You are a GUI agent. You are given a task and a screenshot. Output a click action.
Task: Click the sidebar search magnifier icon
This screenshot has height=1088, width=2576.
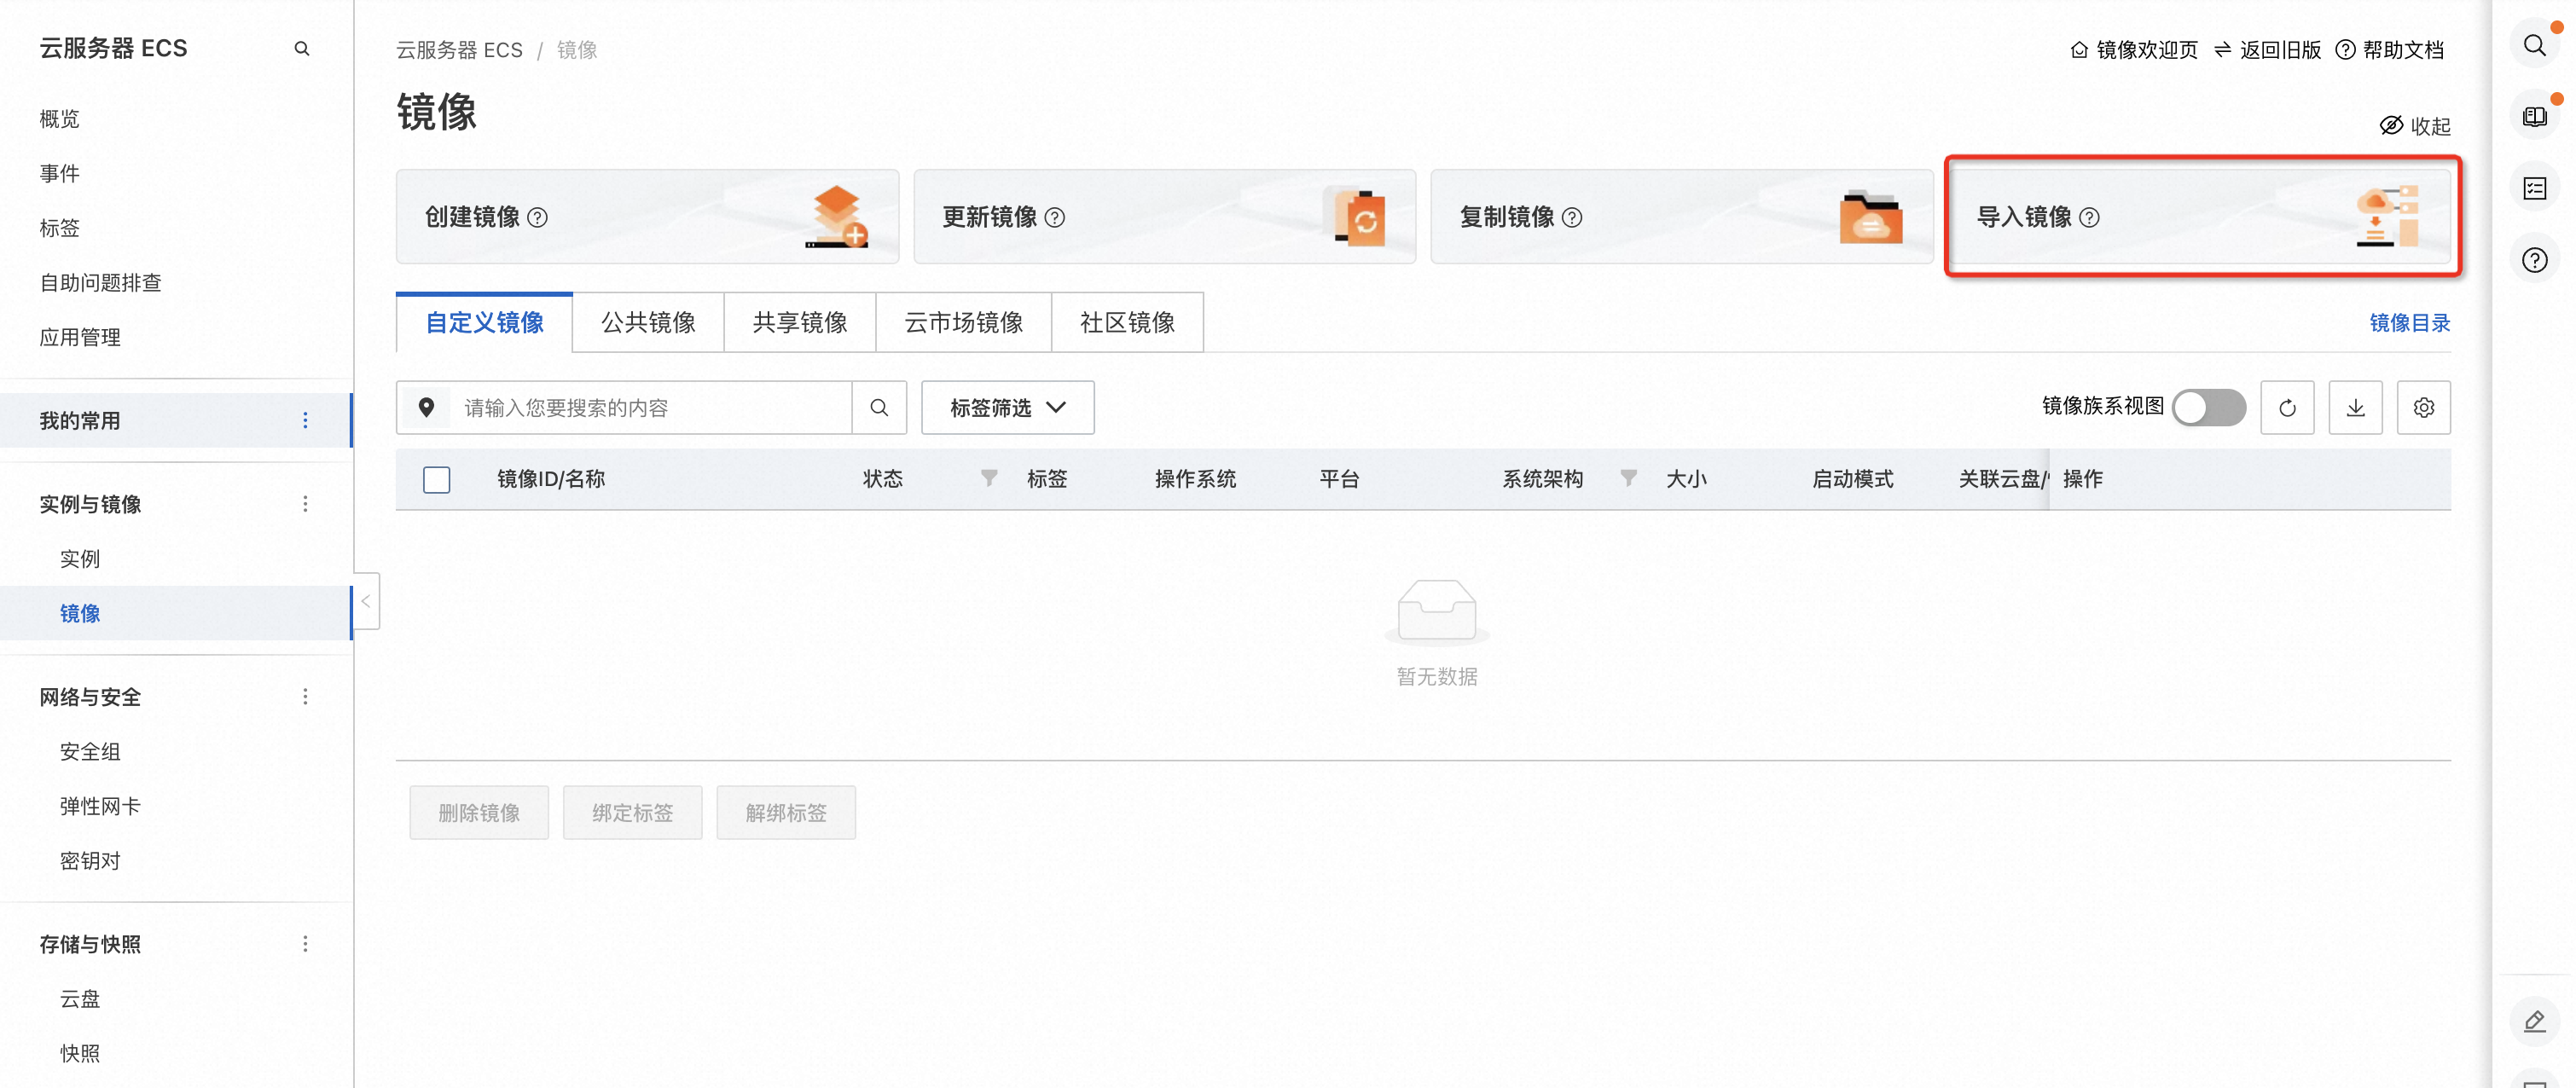click(x=301, y=48)
